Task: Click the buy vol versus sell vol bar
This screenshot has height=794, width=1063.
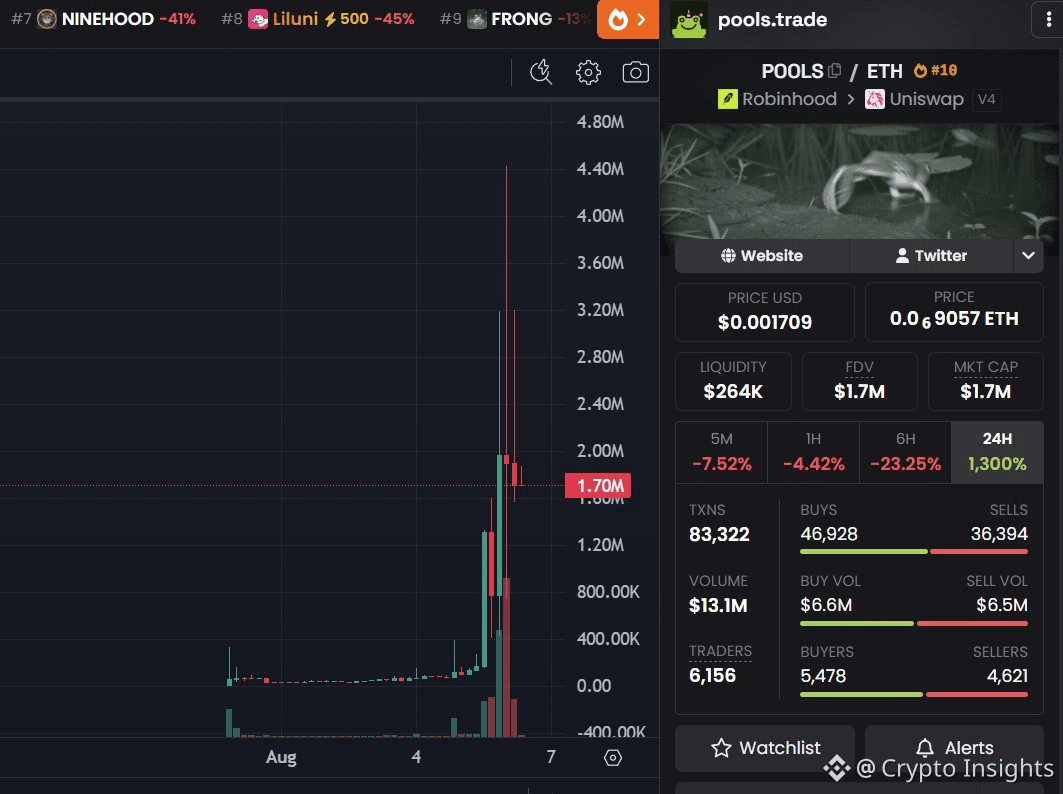Action: click(x=914, y=623)
